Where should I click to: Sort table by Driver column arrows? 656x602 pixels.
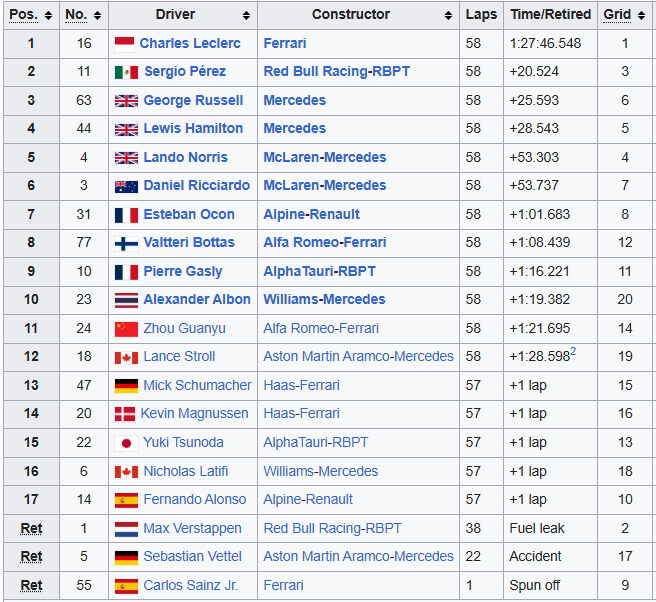tap(246, 15)
